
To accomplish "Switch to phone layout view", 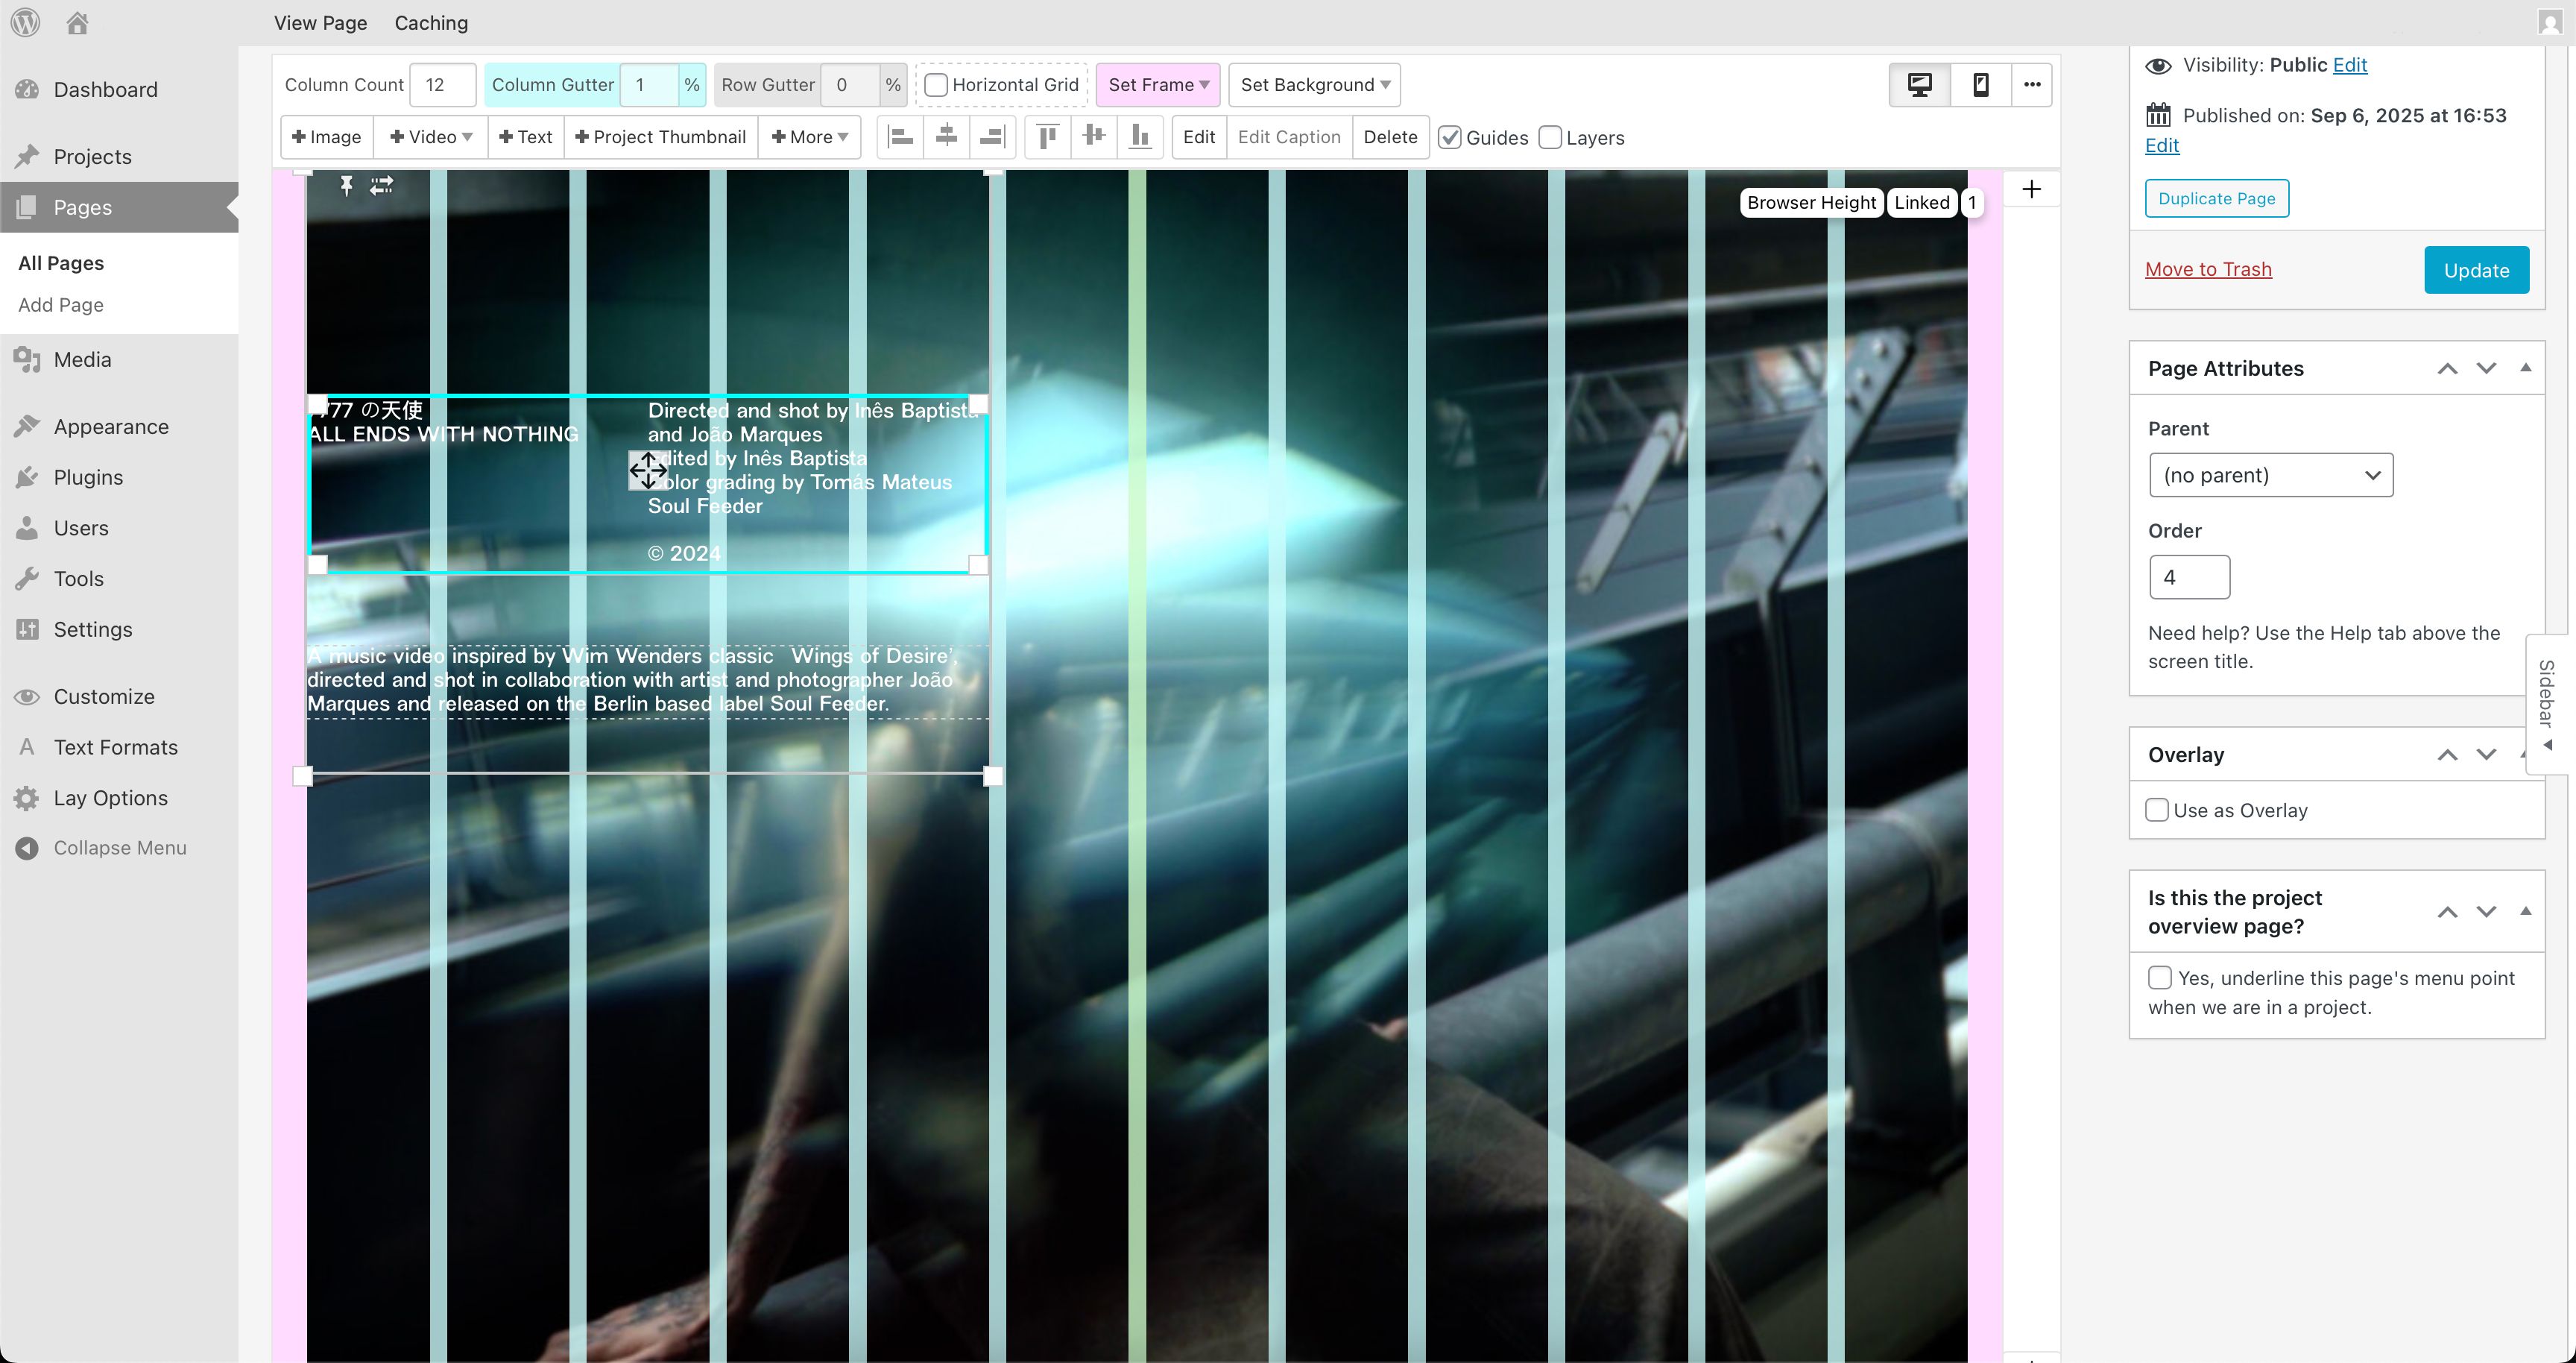I will 1980,85.
